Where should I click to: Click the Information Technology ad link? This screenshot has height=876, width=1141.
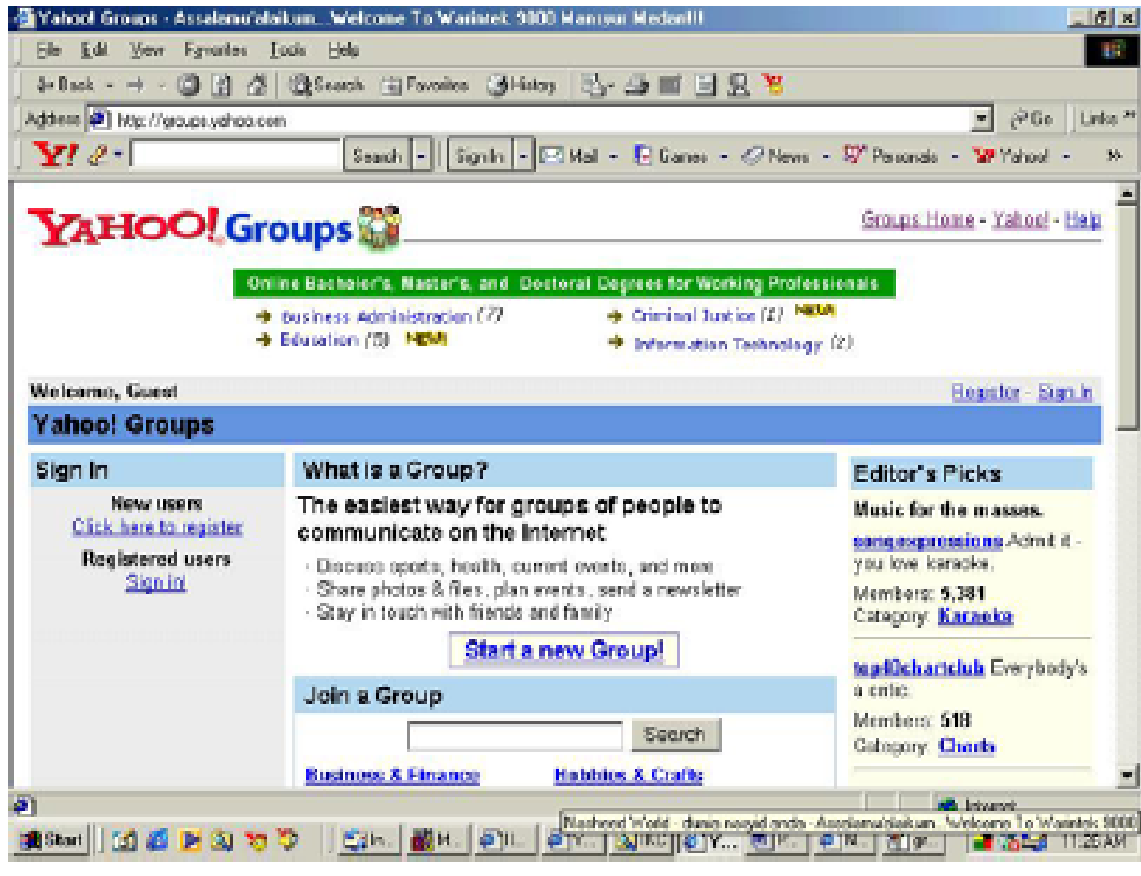728,343
